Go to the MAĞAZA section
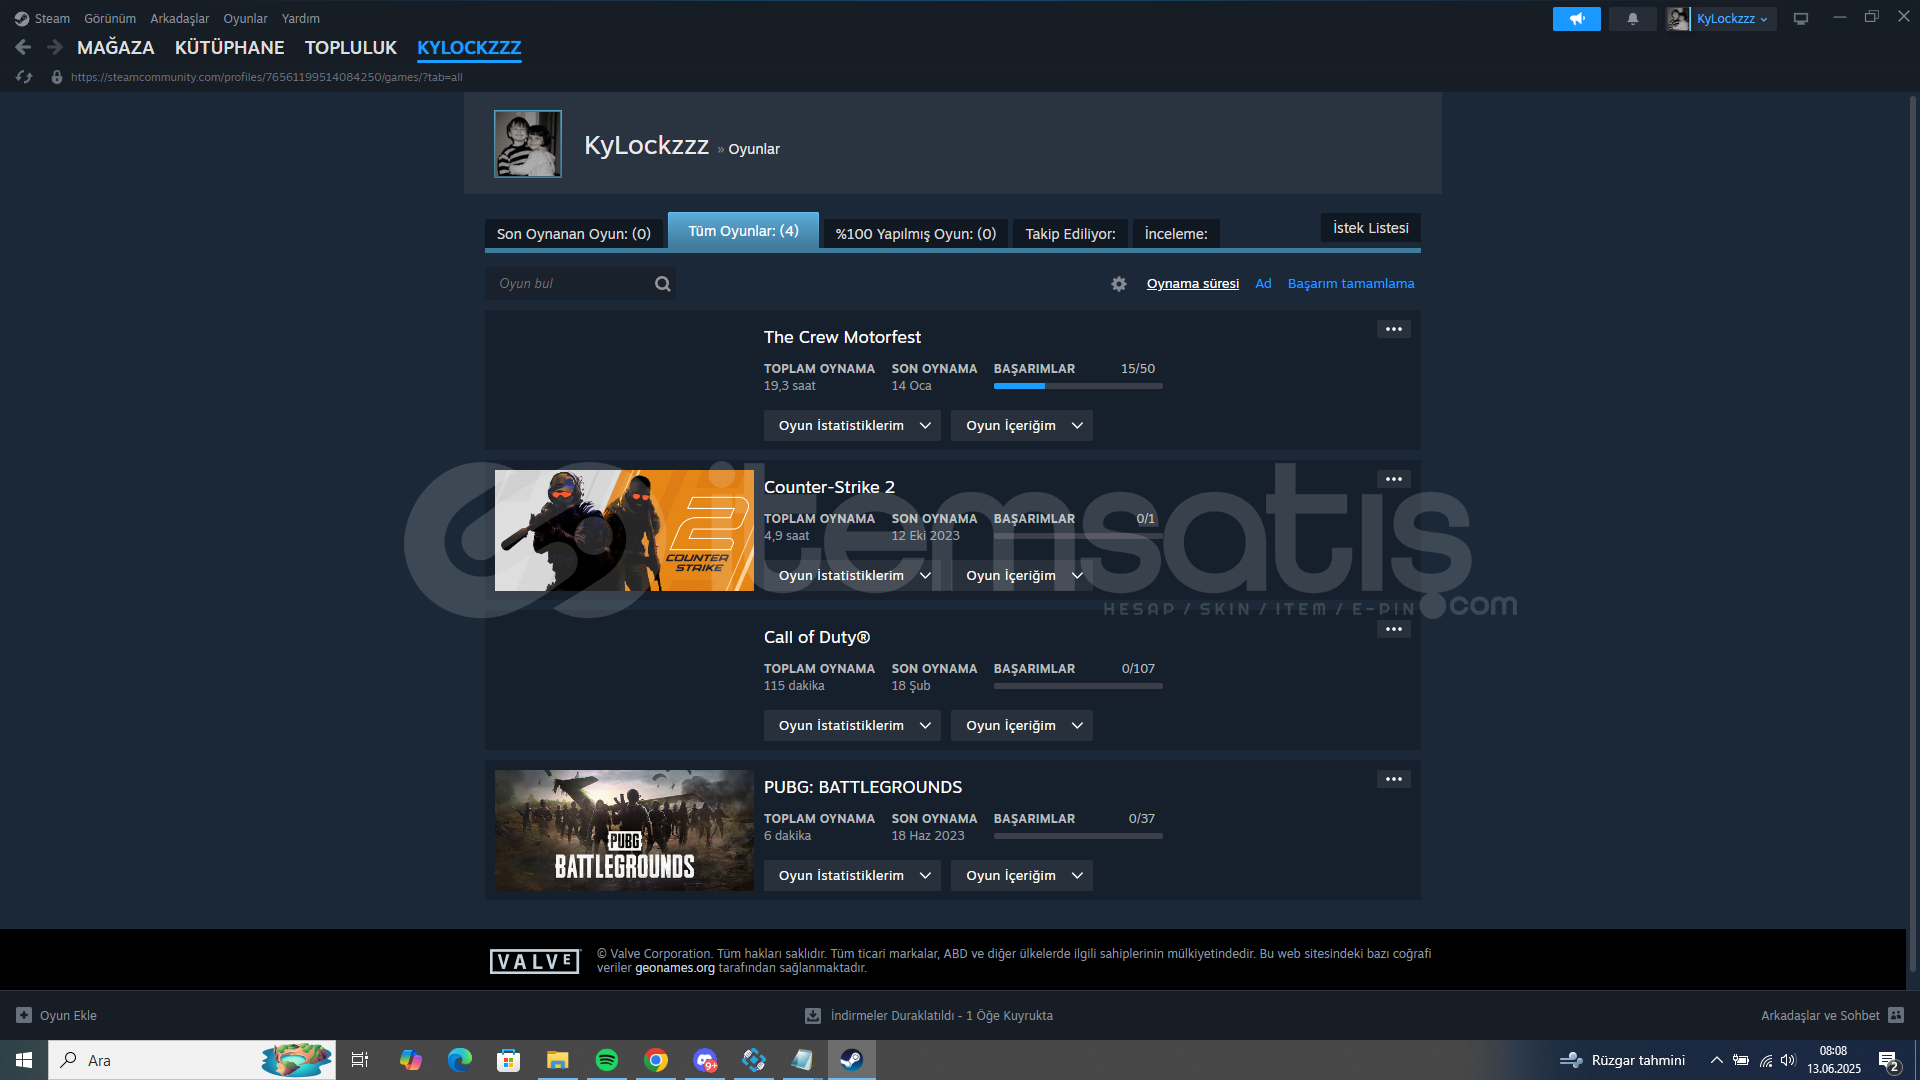The height and width of the screenshot is (1080, 1920). click(116, 48)
